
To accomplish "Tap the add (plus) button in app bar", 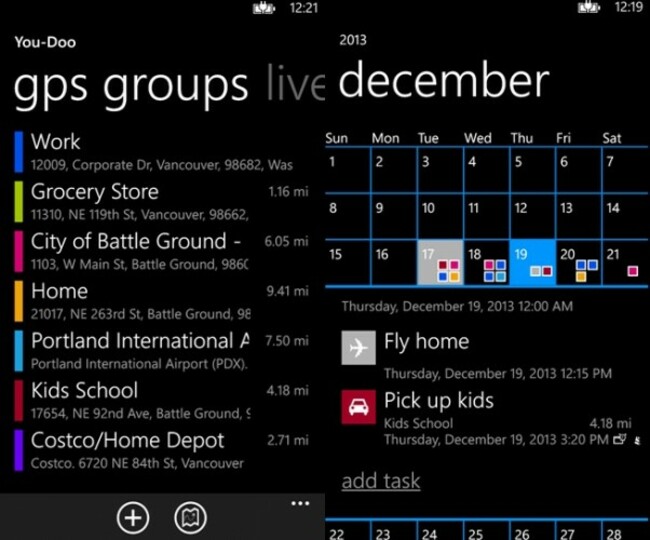I will point(133,517).
